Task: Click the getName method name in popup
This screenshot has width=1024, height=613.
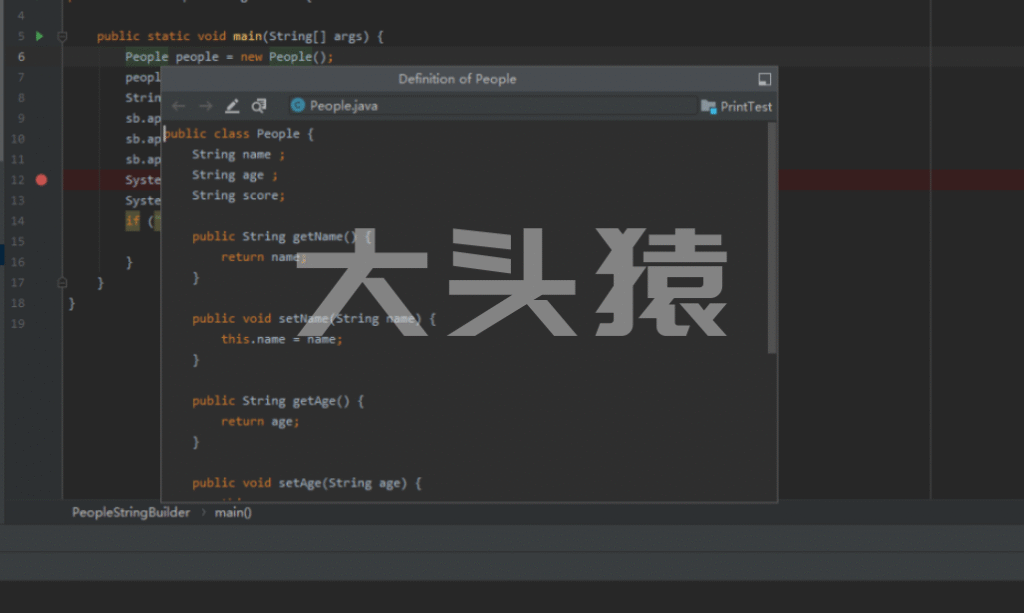Action: 317,237
